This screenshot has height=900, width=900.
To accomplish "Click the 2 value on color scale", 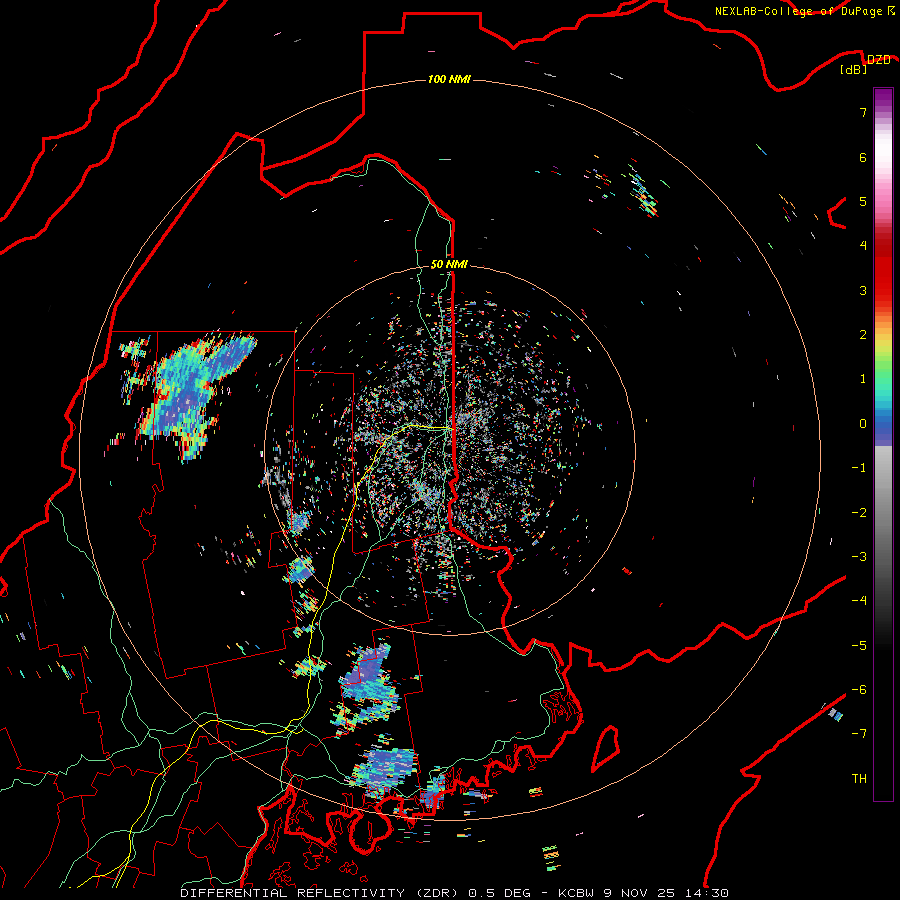I will 863,335.
